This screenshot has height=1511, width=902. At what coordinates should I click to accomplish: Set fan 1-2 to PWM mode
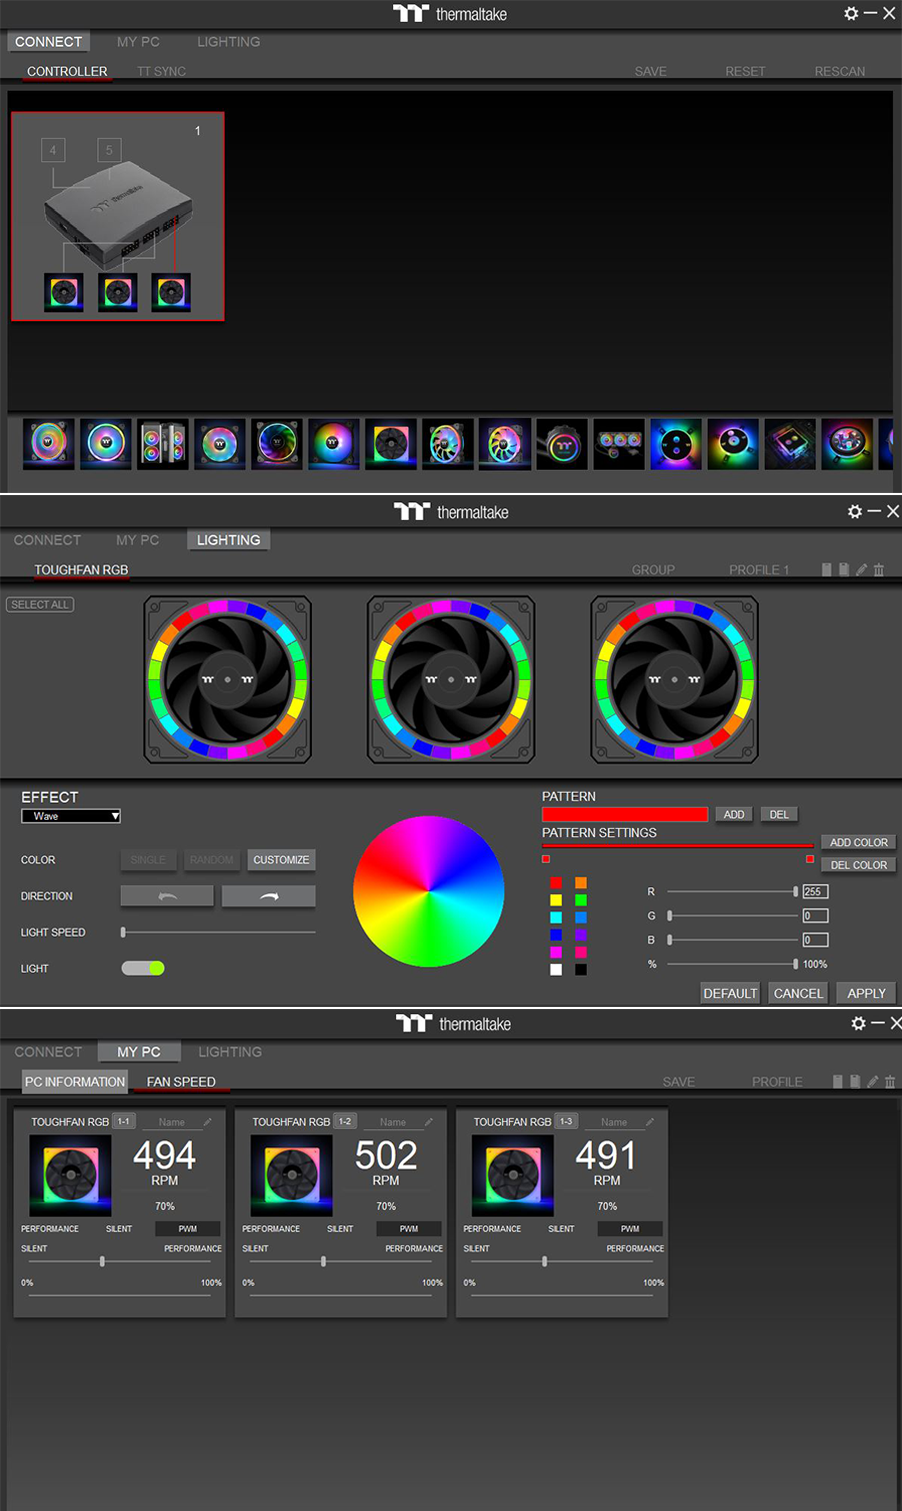(409, 1229)
